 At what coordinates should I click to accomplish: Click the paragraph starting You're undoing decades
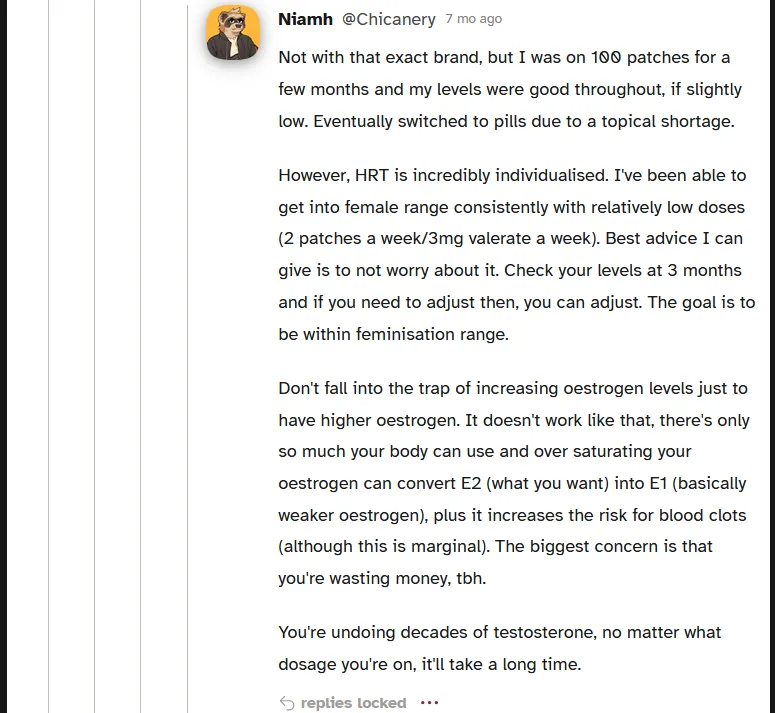[500, 648]
